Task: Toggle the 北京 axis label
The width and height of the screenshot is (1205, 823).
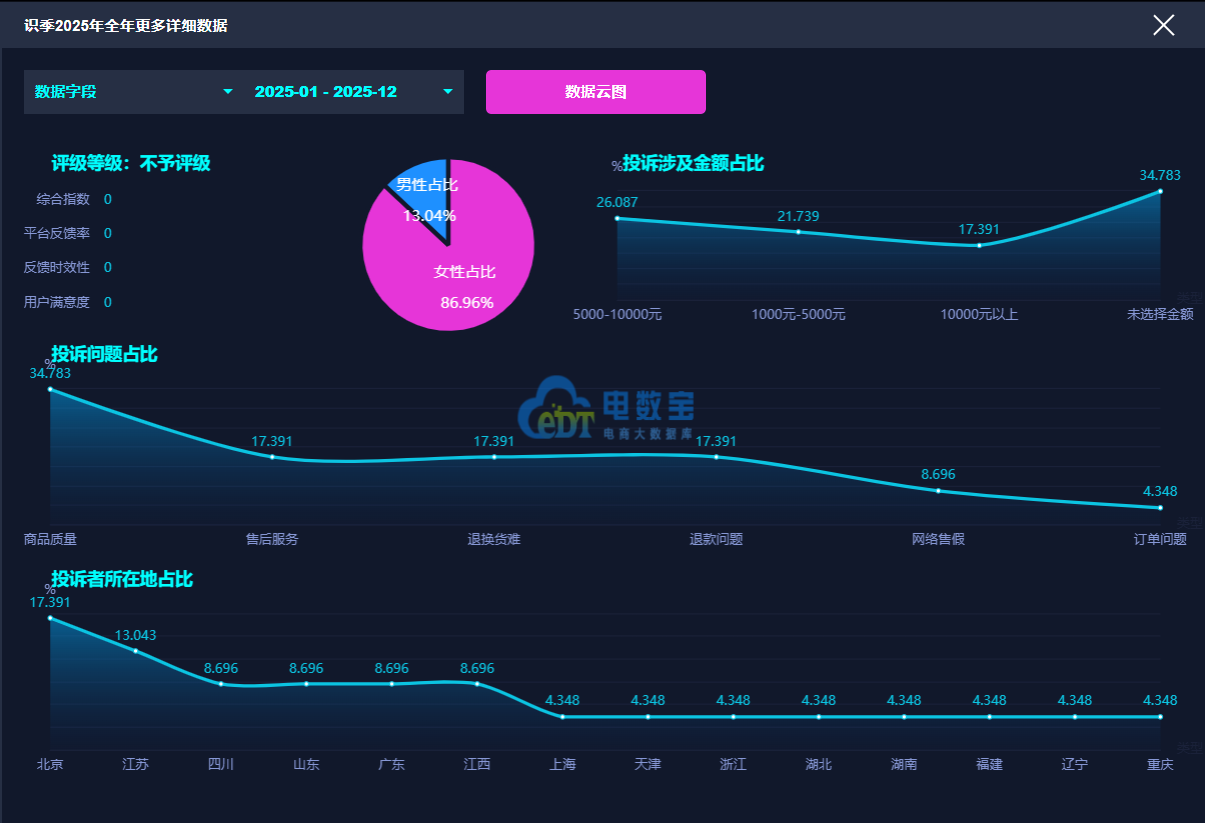Action: point(49,764)
